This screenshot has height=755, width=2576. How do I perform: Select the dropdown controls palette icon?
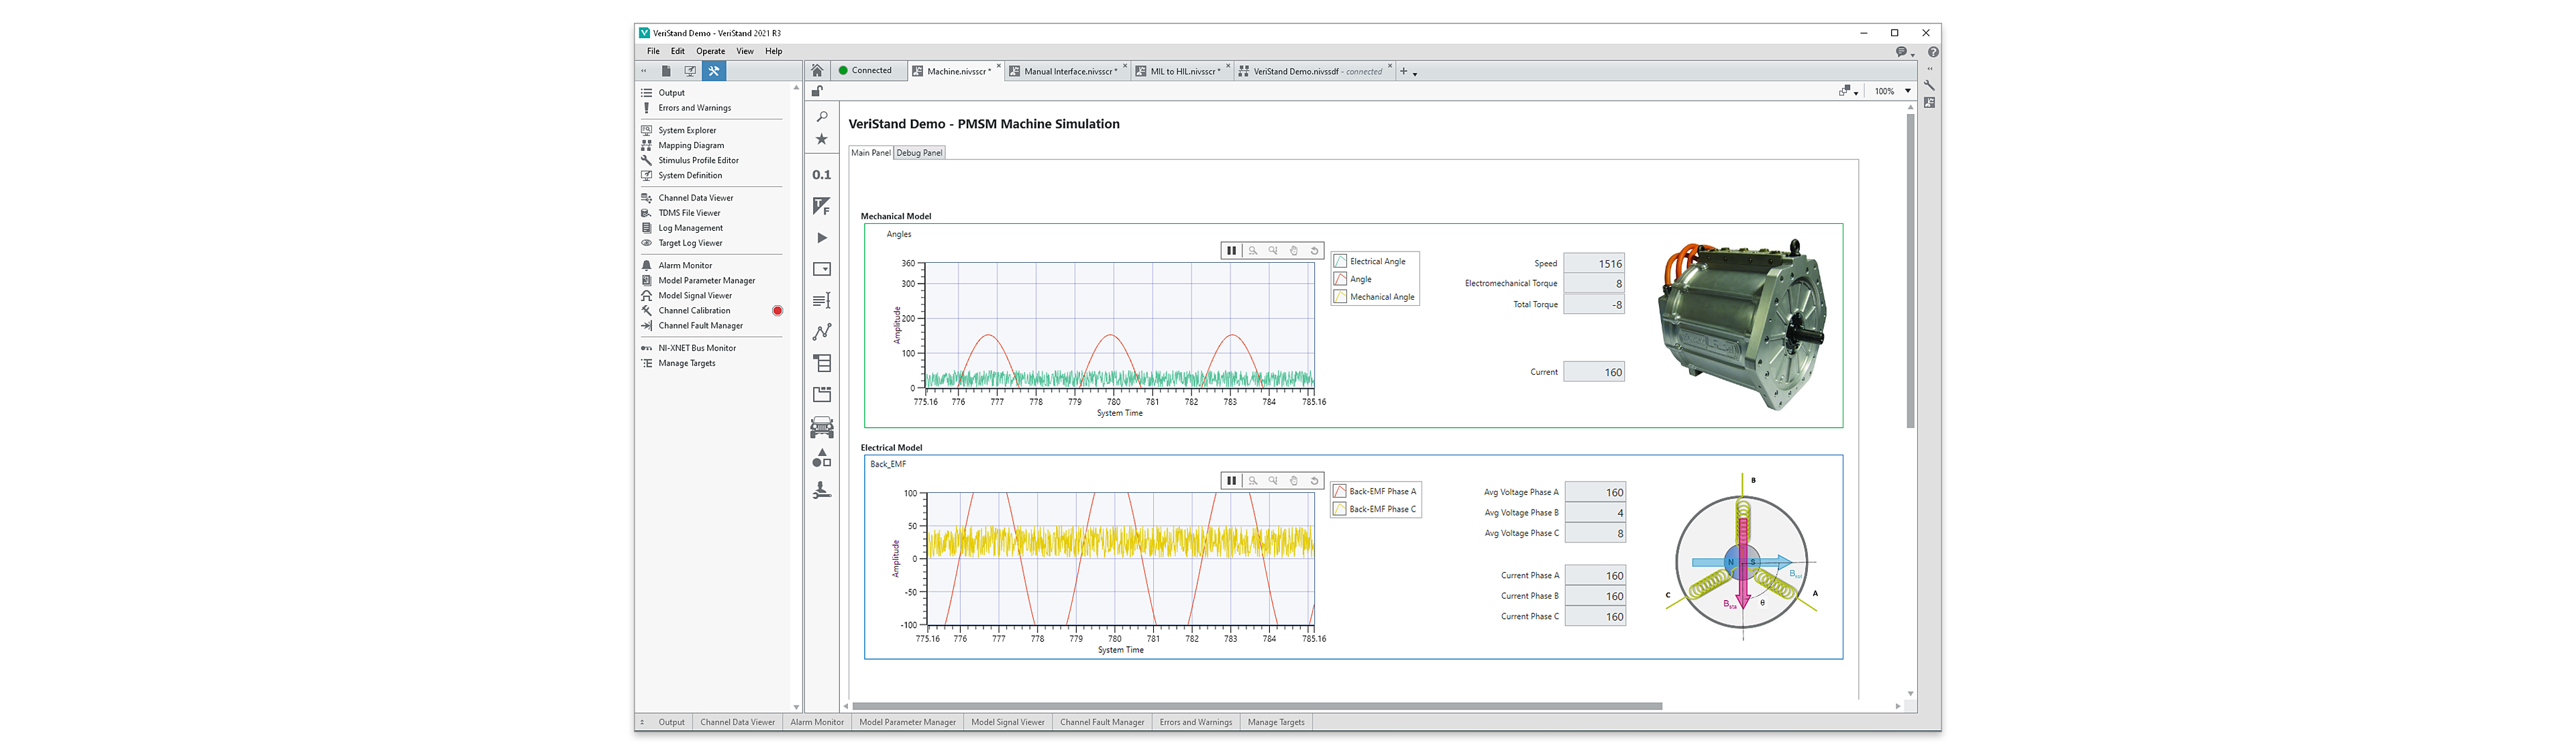pyautogui.click(x=822, y=269)
